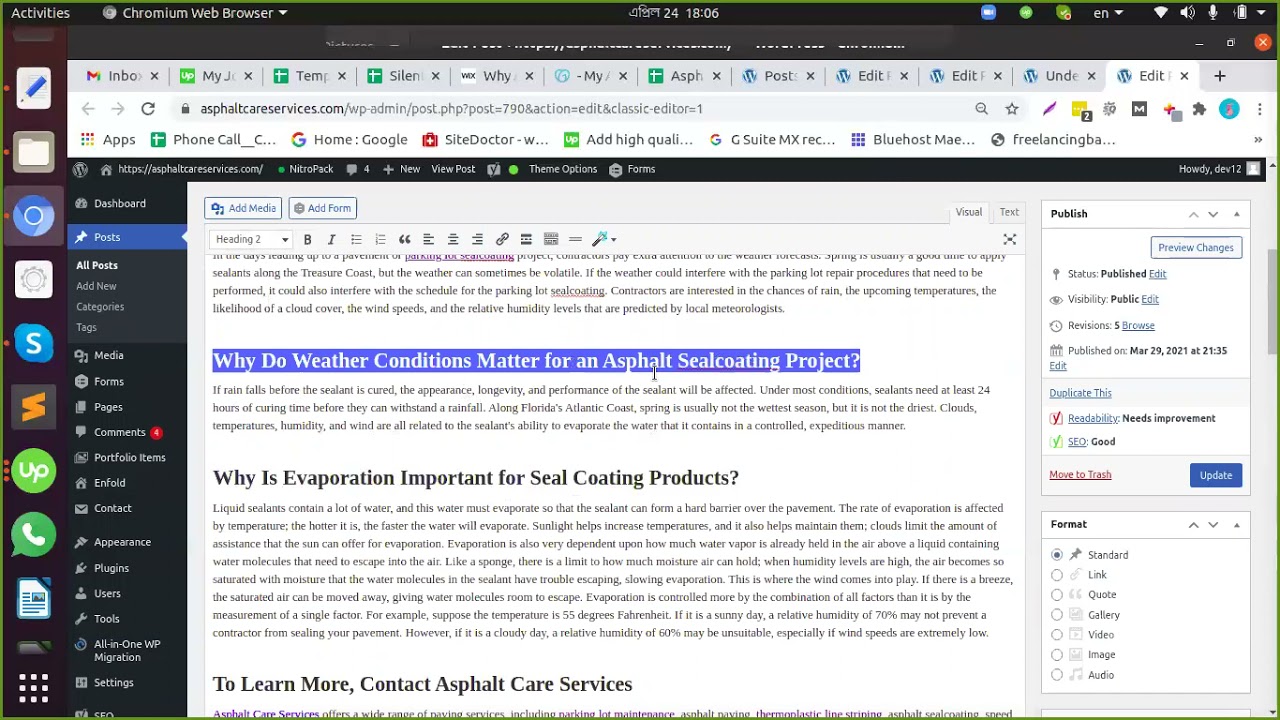Click the Preview Changes button
This screenshot has width=1280, height=720.
(1196, 248)
